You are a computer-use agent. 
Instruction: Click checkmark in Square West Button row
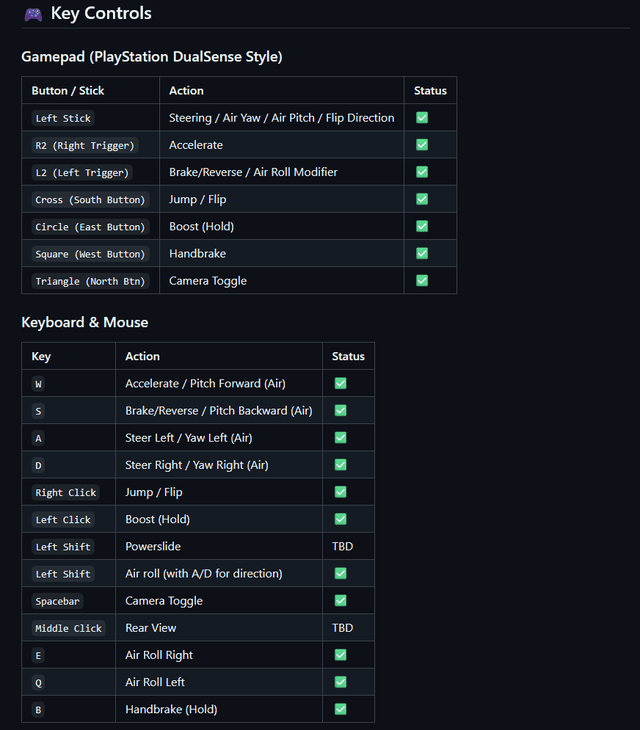pos(422,254)
